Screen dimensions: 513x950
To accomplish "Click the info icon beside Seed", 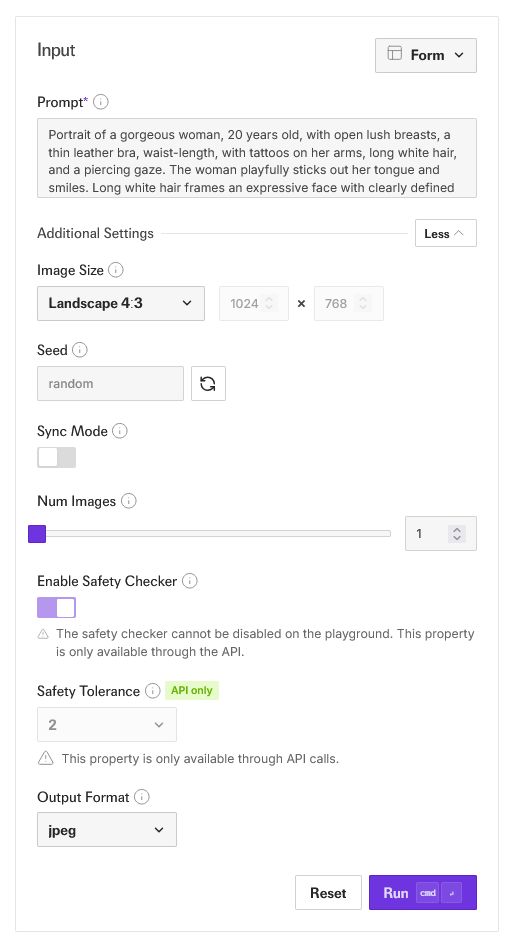I will [79, 350].
